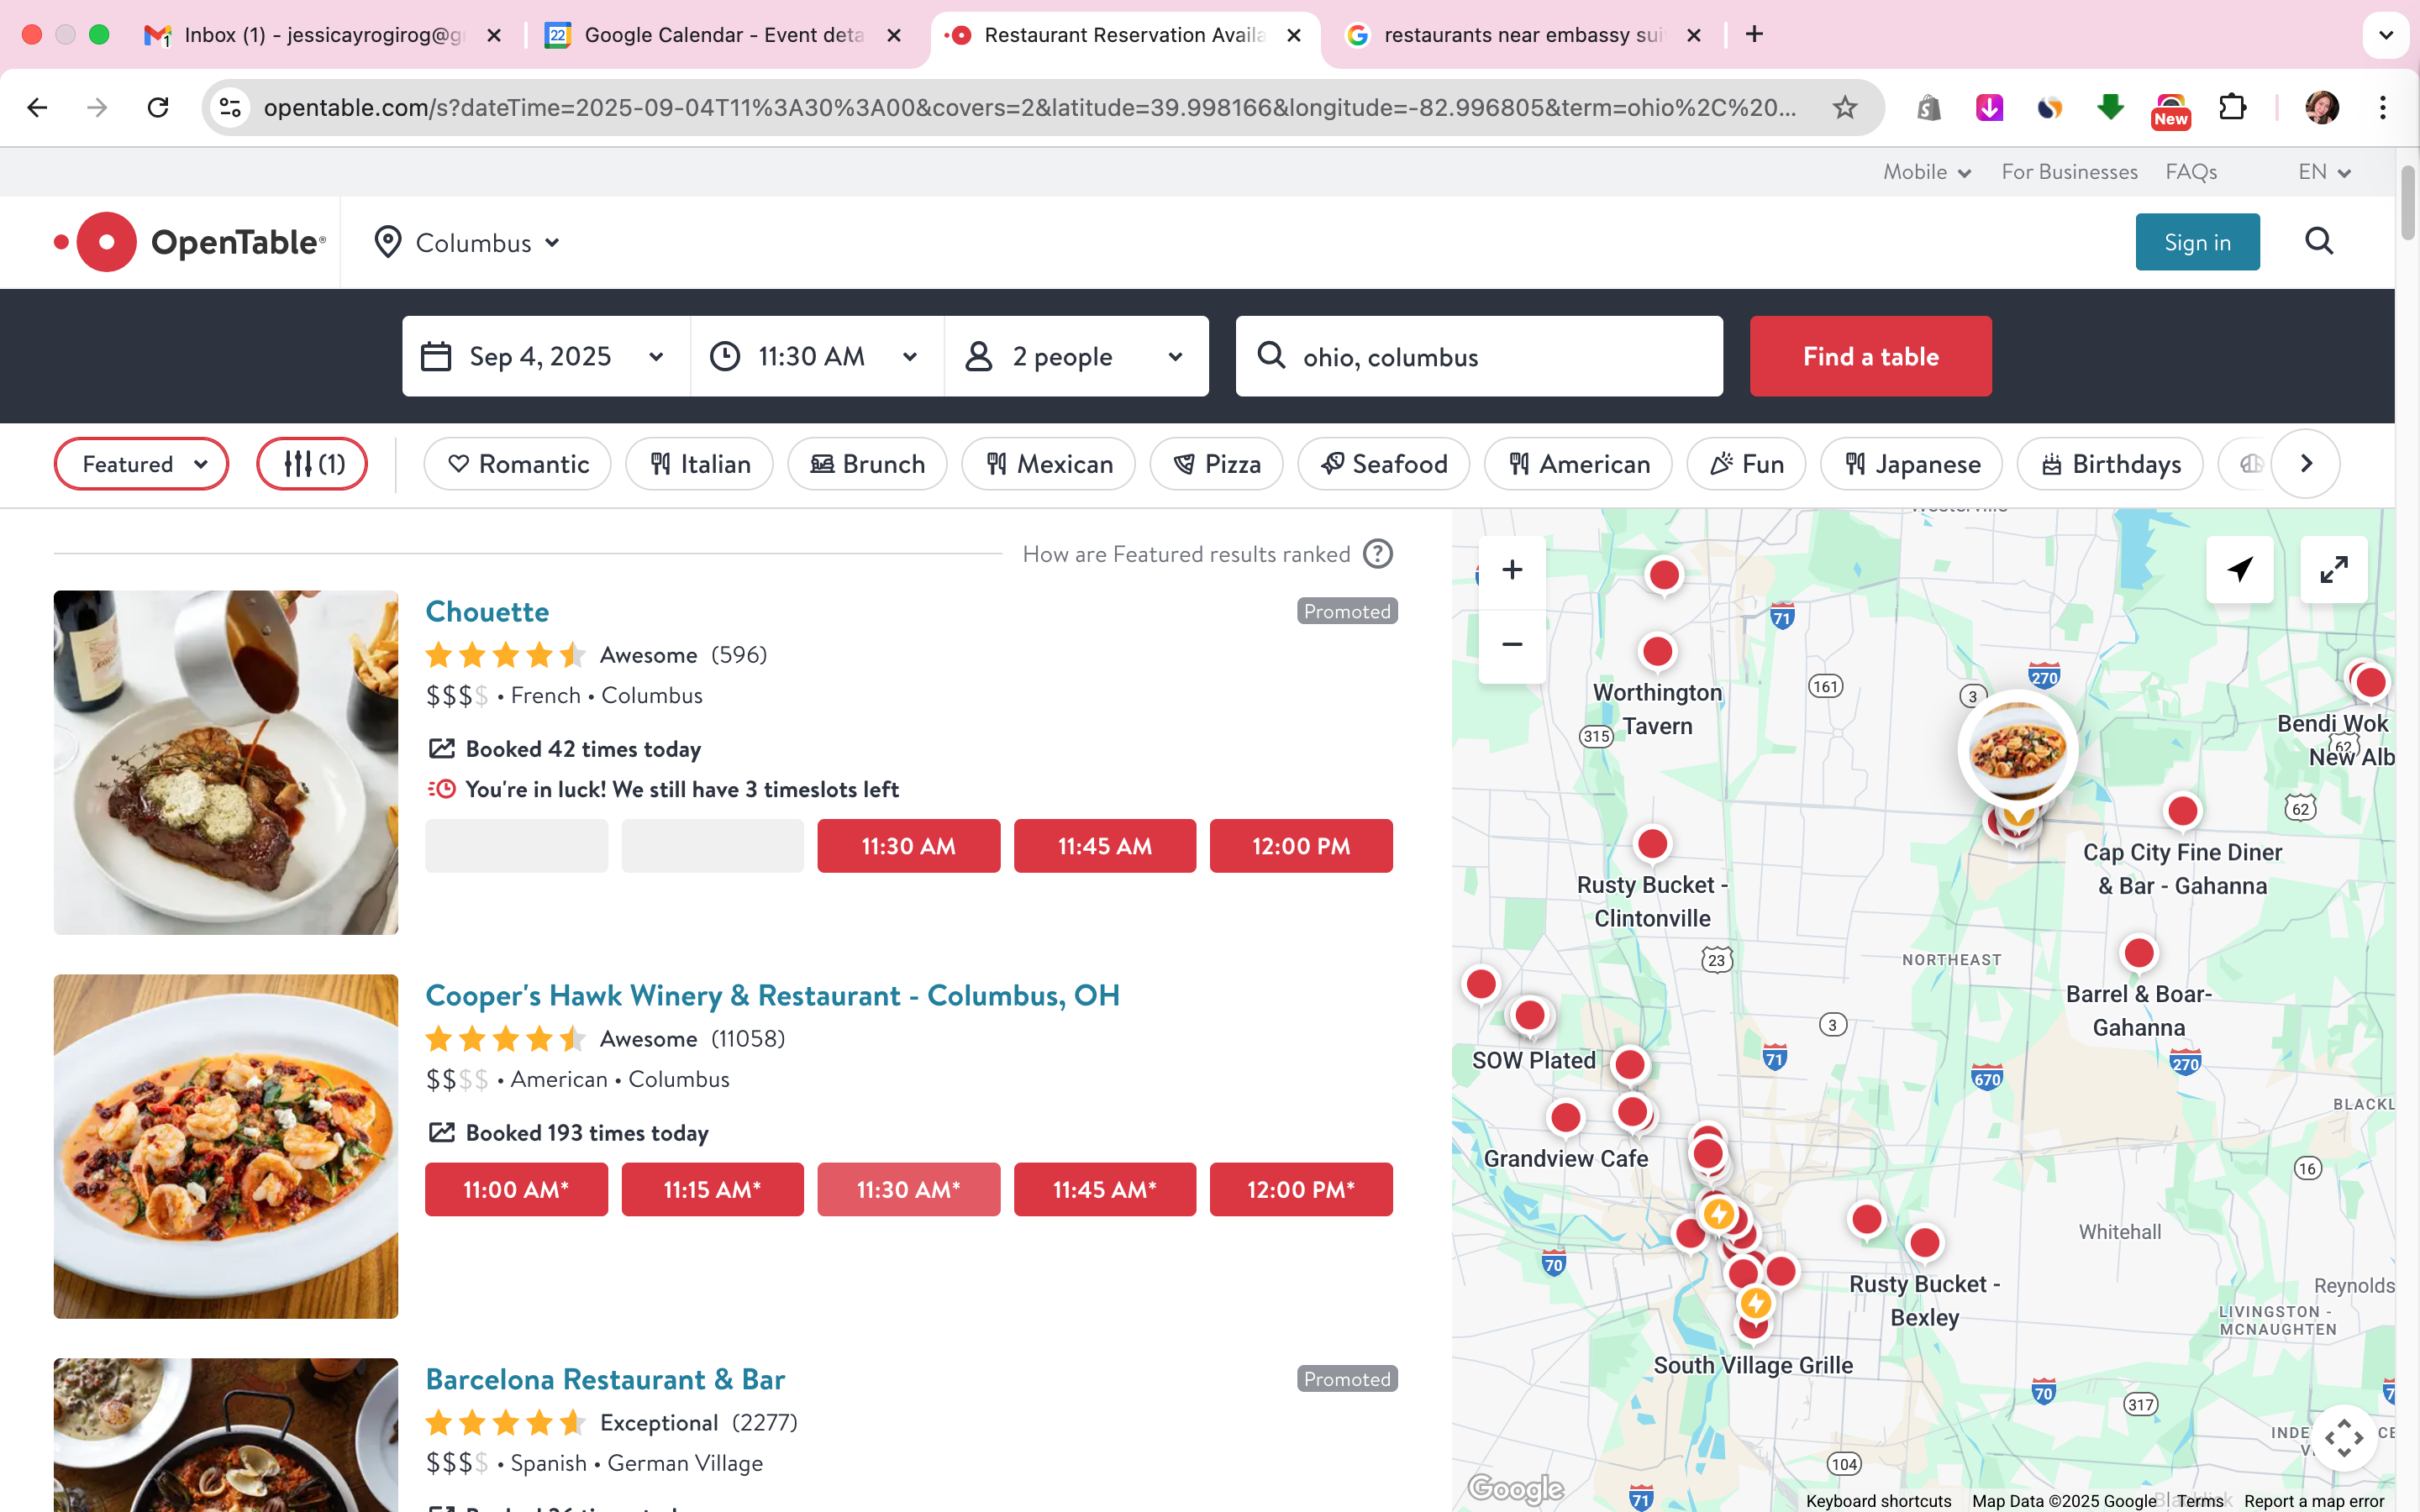2420x1512 pixels.
Task: Open the OpenTable search magnifier icon
Action: click(2319, 242)
